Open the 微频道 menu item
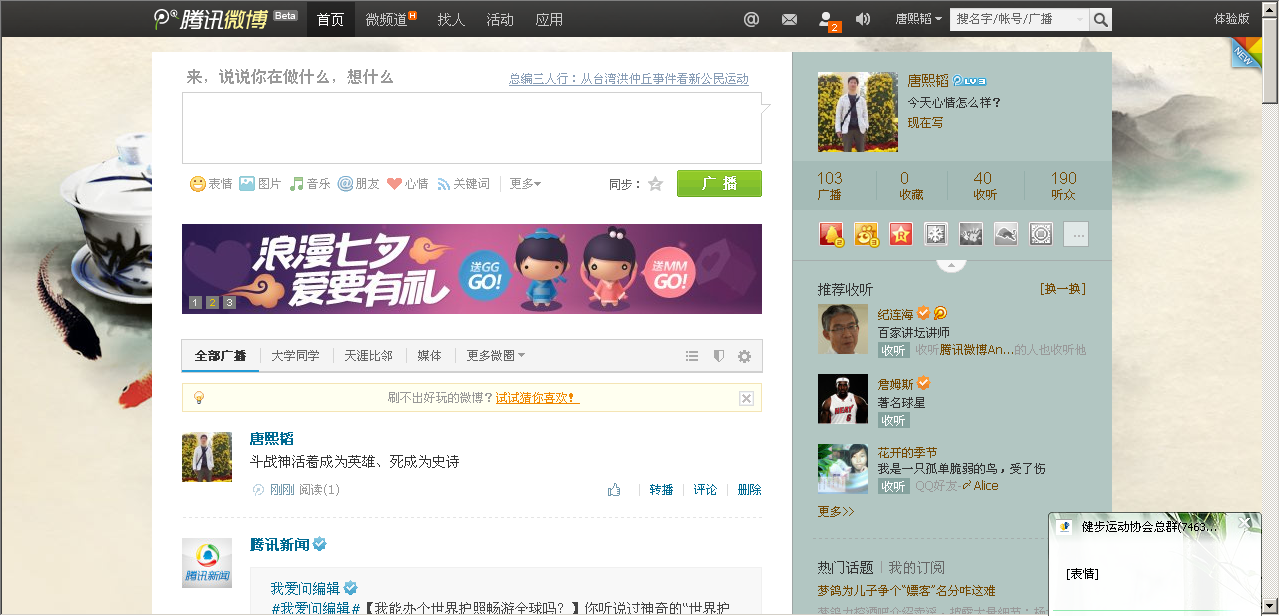The width and height of the screenshot is (1280, 616). tap(391, 19)
